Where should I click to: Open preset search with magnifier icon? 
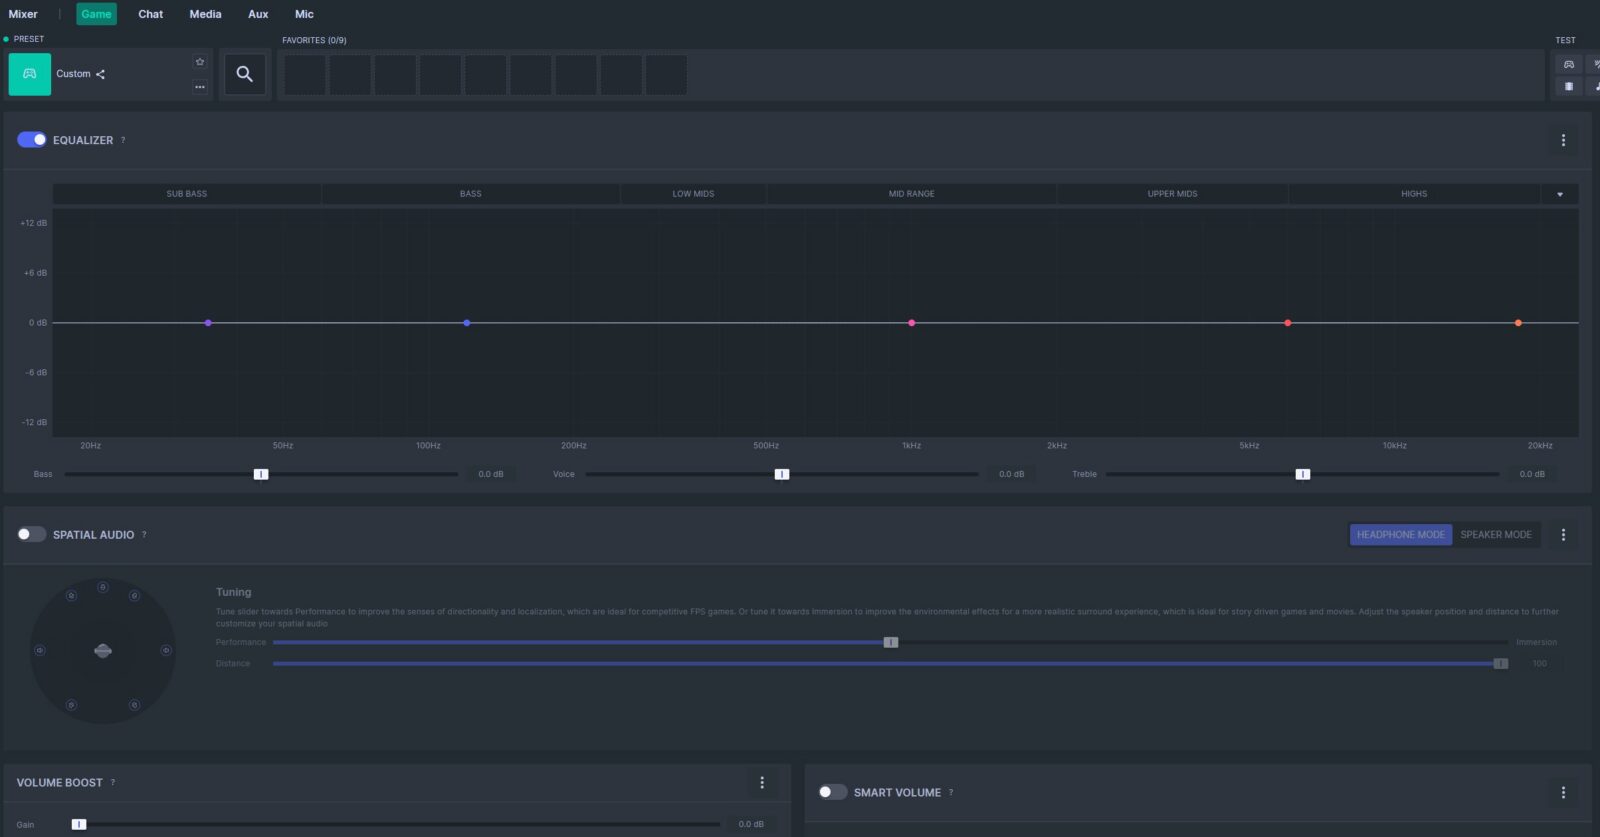[x=244, y=74]
